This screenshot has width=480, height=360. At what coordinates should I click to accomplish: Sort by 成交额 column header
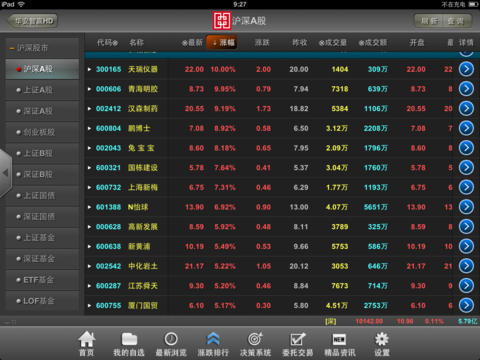(x=372, y=43)
